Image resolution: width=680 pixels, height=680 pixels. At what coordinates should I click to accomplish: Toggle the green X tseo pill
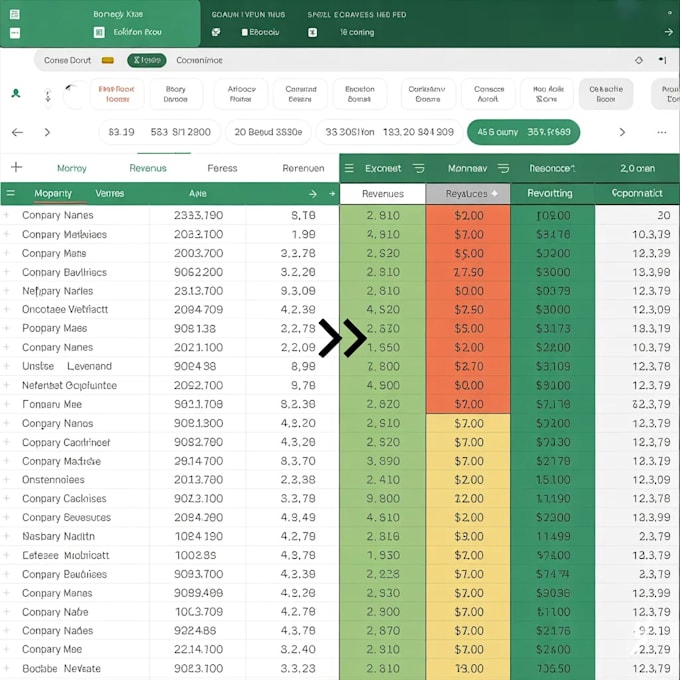(x=147, y=60)
